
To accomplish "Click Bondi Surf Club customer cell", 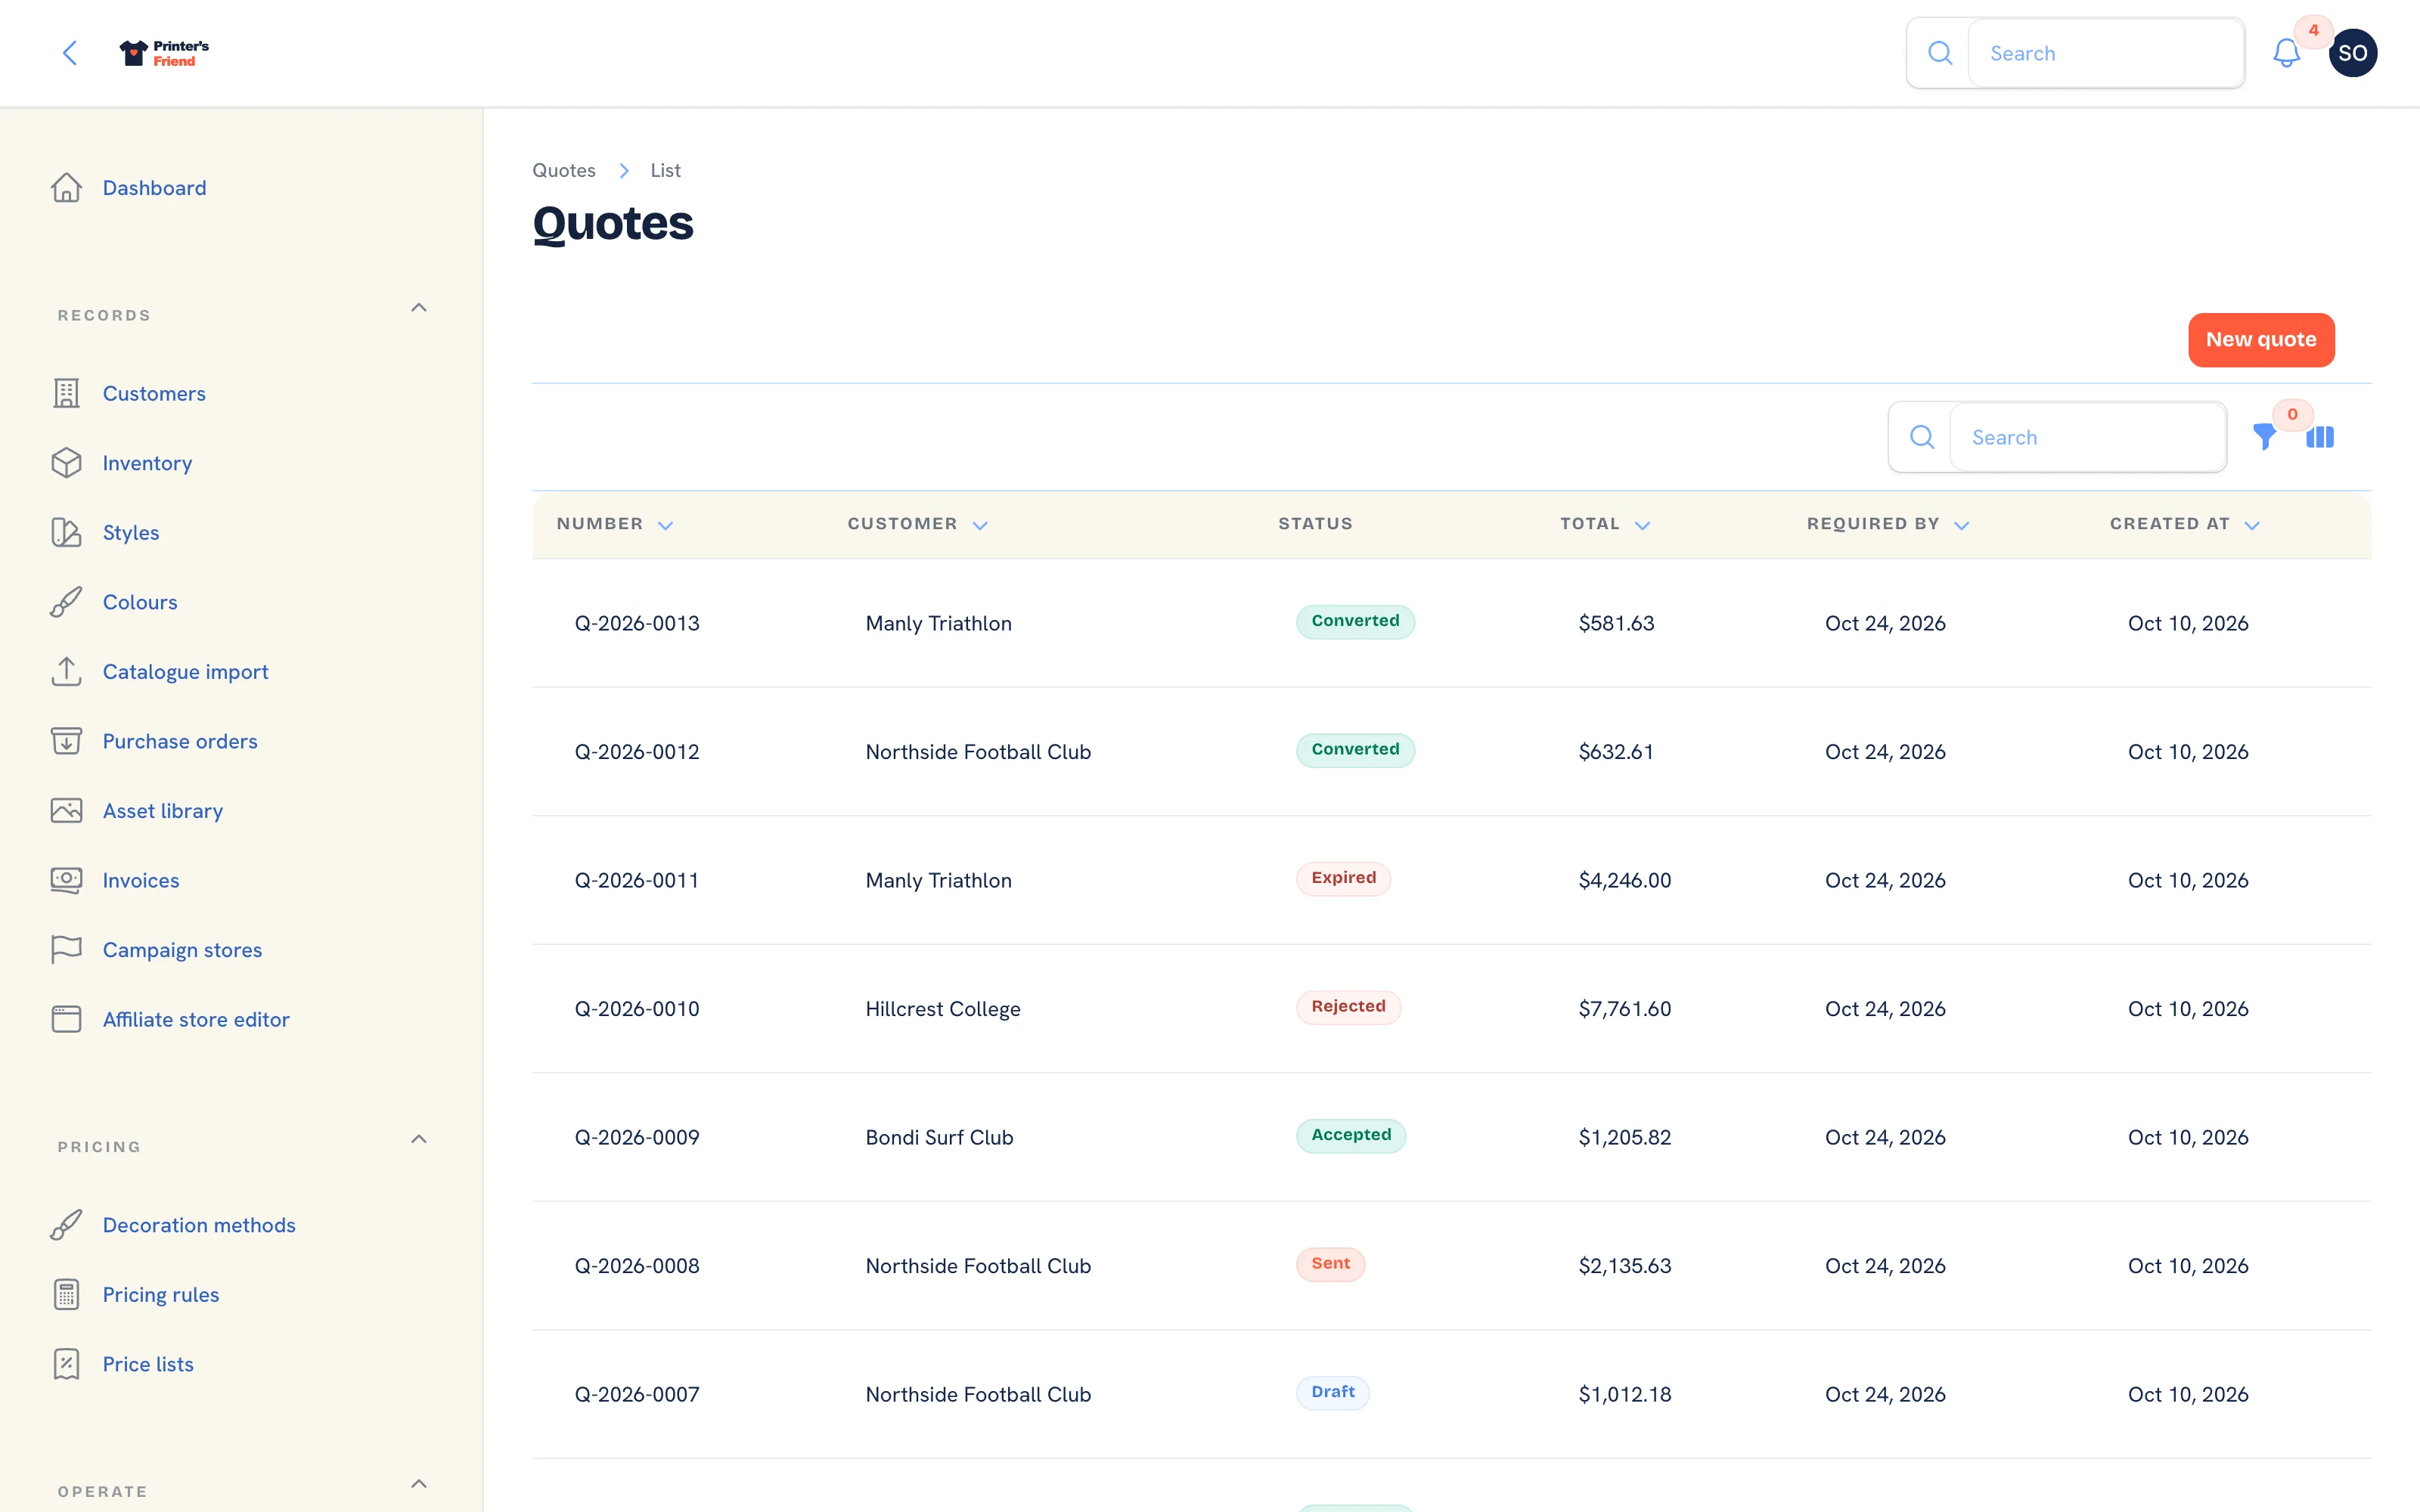I will [939, 1137].
